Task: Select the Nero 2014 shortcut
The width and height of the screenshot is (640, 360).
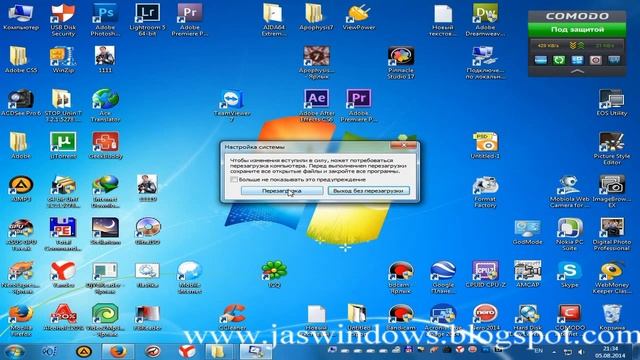Action: [x=485, y=318]
